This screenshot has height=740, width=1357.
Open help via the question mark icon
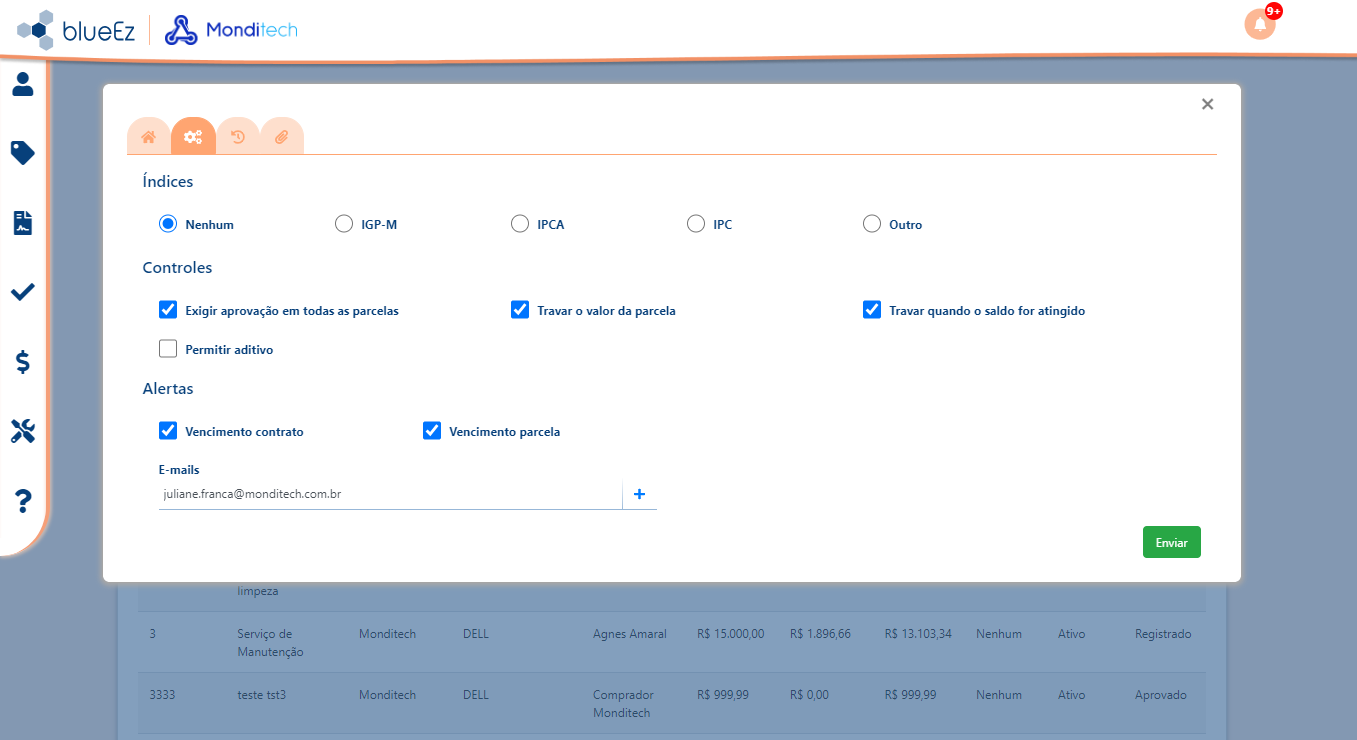click(x=23, y=501)
